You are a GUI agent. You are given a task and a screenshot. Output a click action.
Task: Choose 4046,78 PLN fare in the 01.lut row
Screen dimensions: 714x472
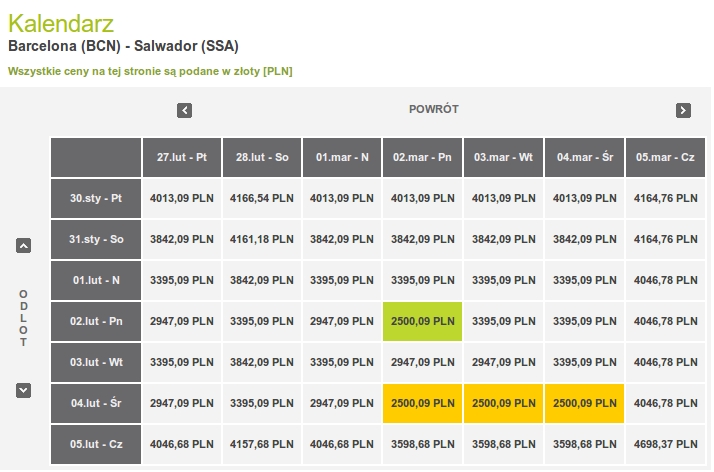[665, 280]
